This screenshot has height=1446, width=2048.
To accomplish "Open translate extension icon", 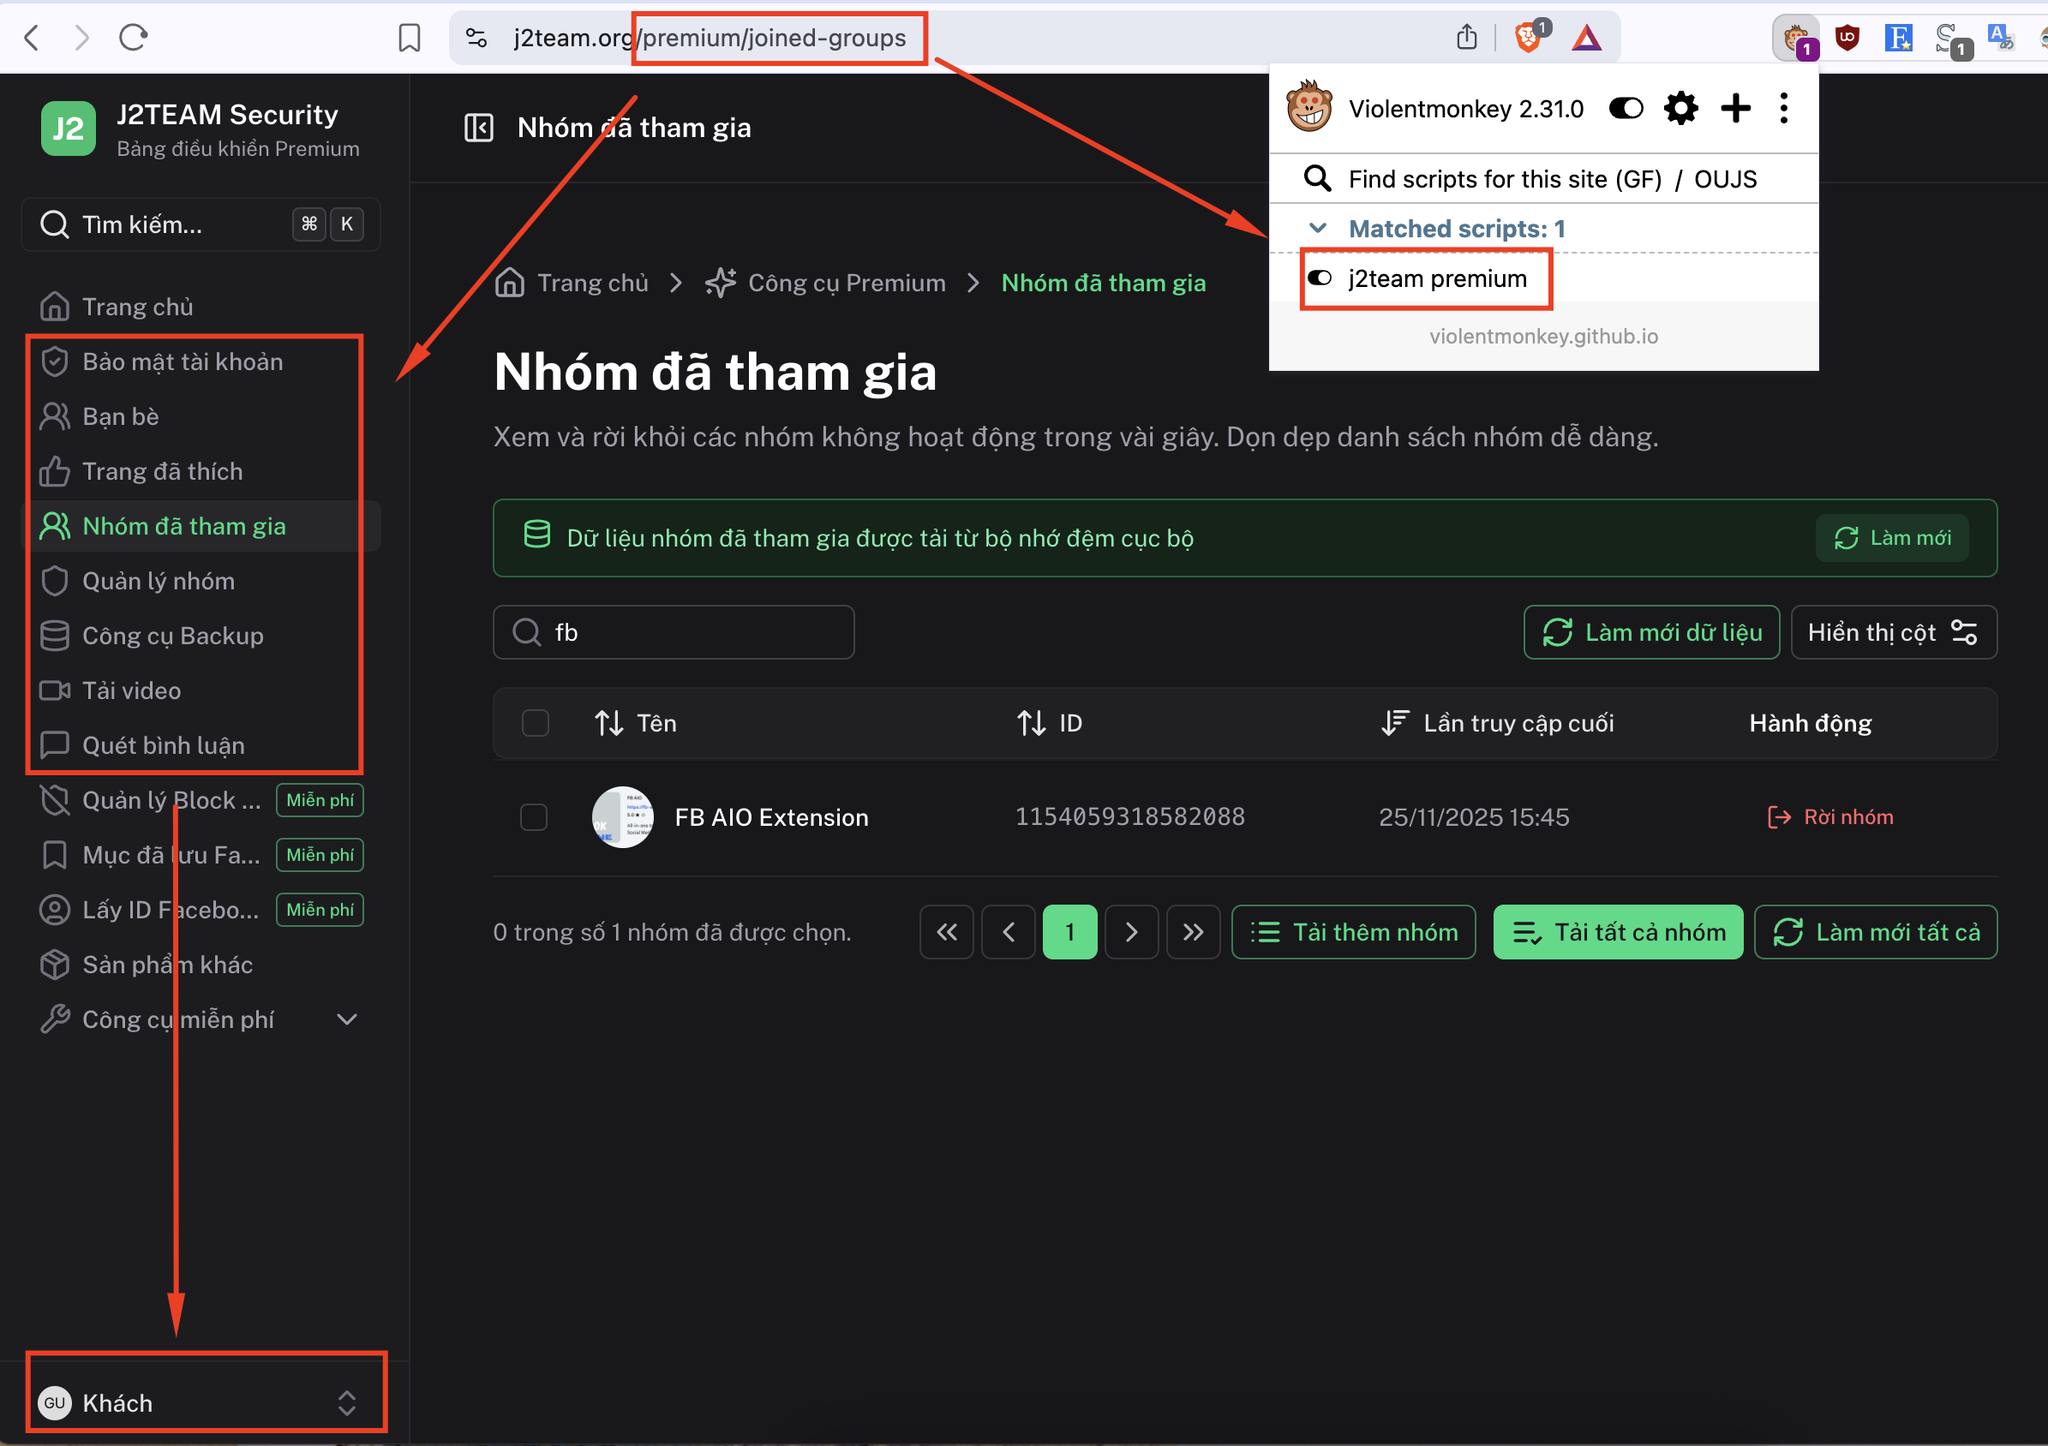I will tap(2000, 38).
